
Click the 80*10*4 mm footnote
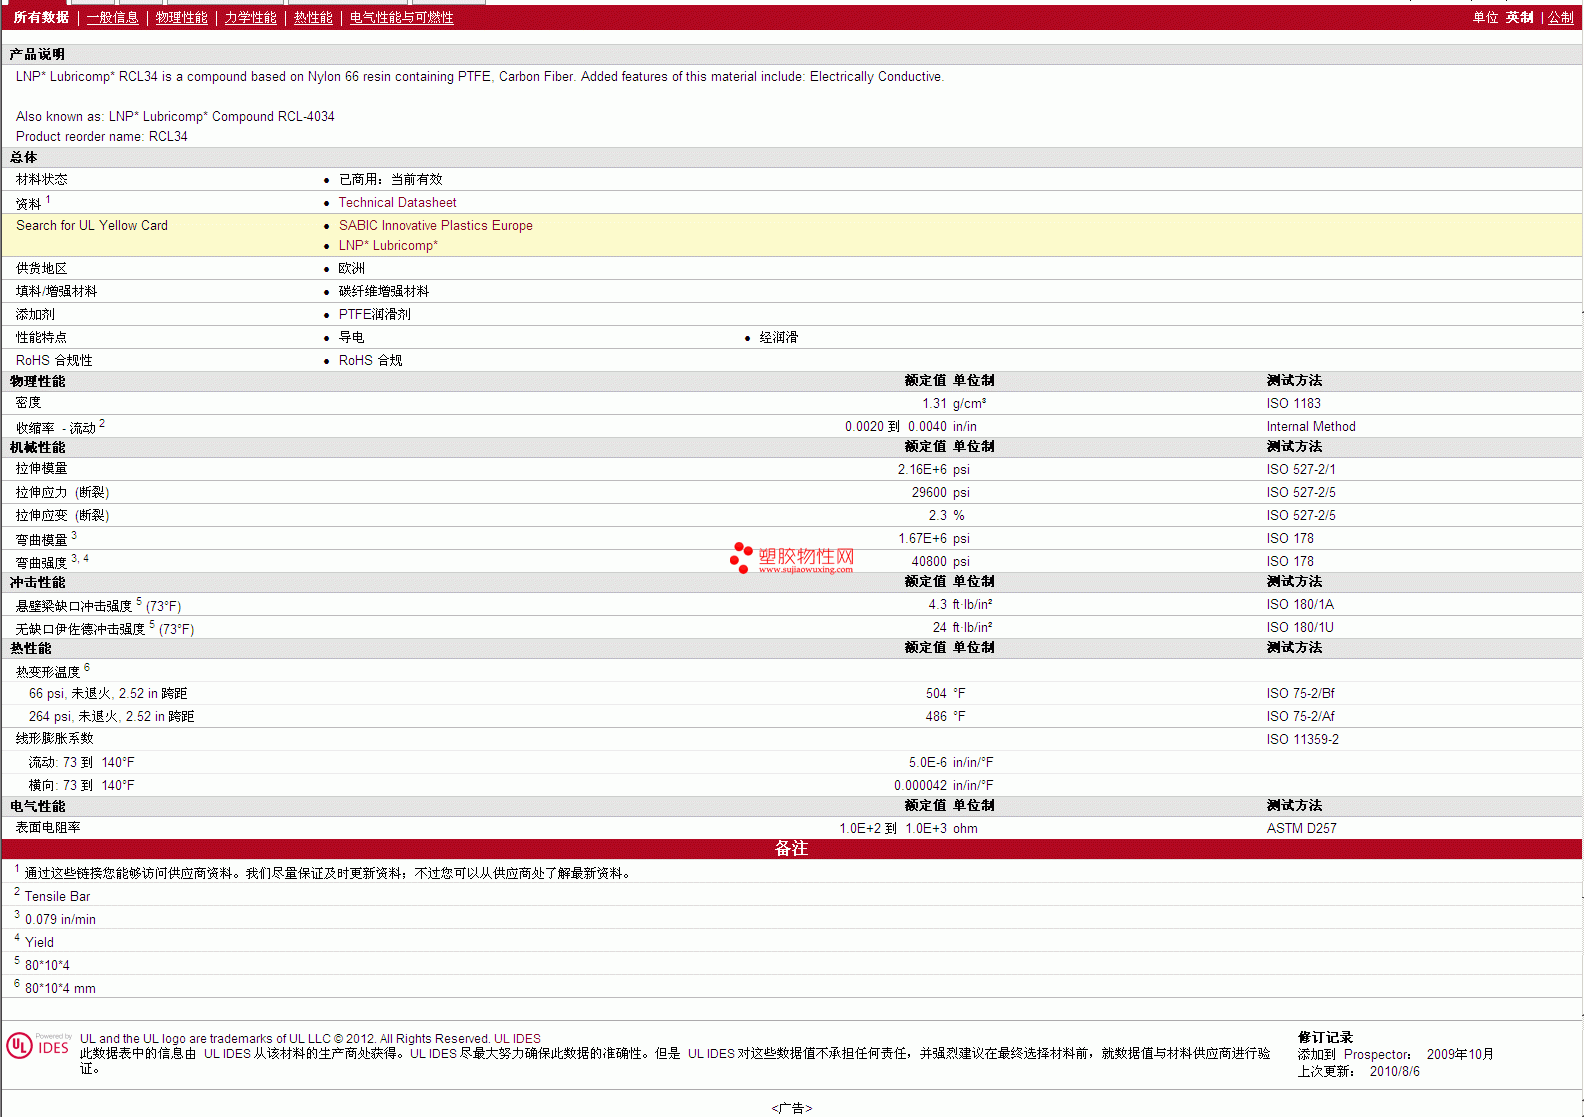pyautogui.click(x=60, y=989)
